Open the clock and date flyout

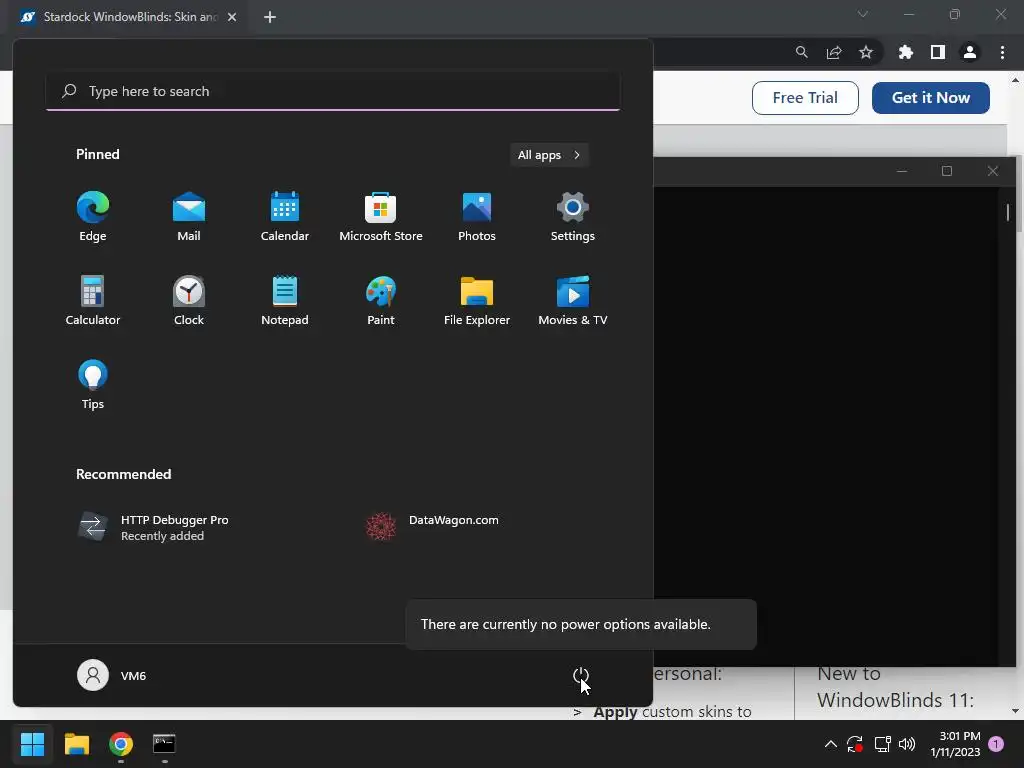955,744
